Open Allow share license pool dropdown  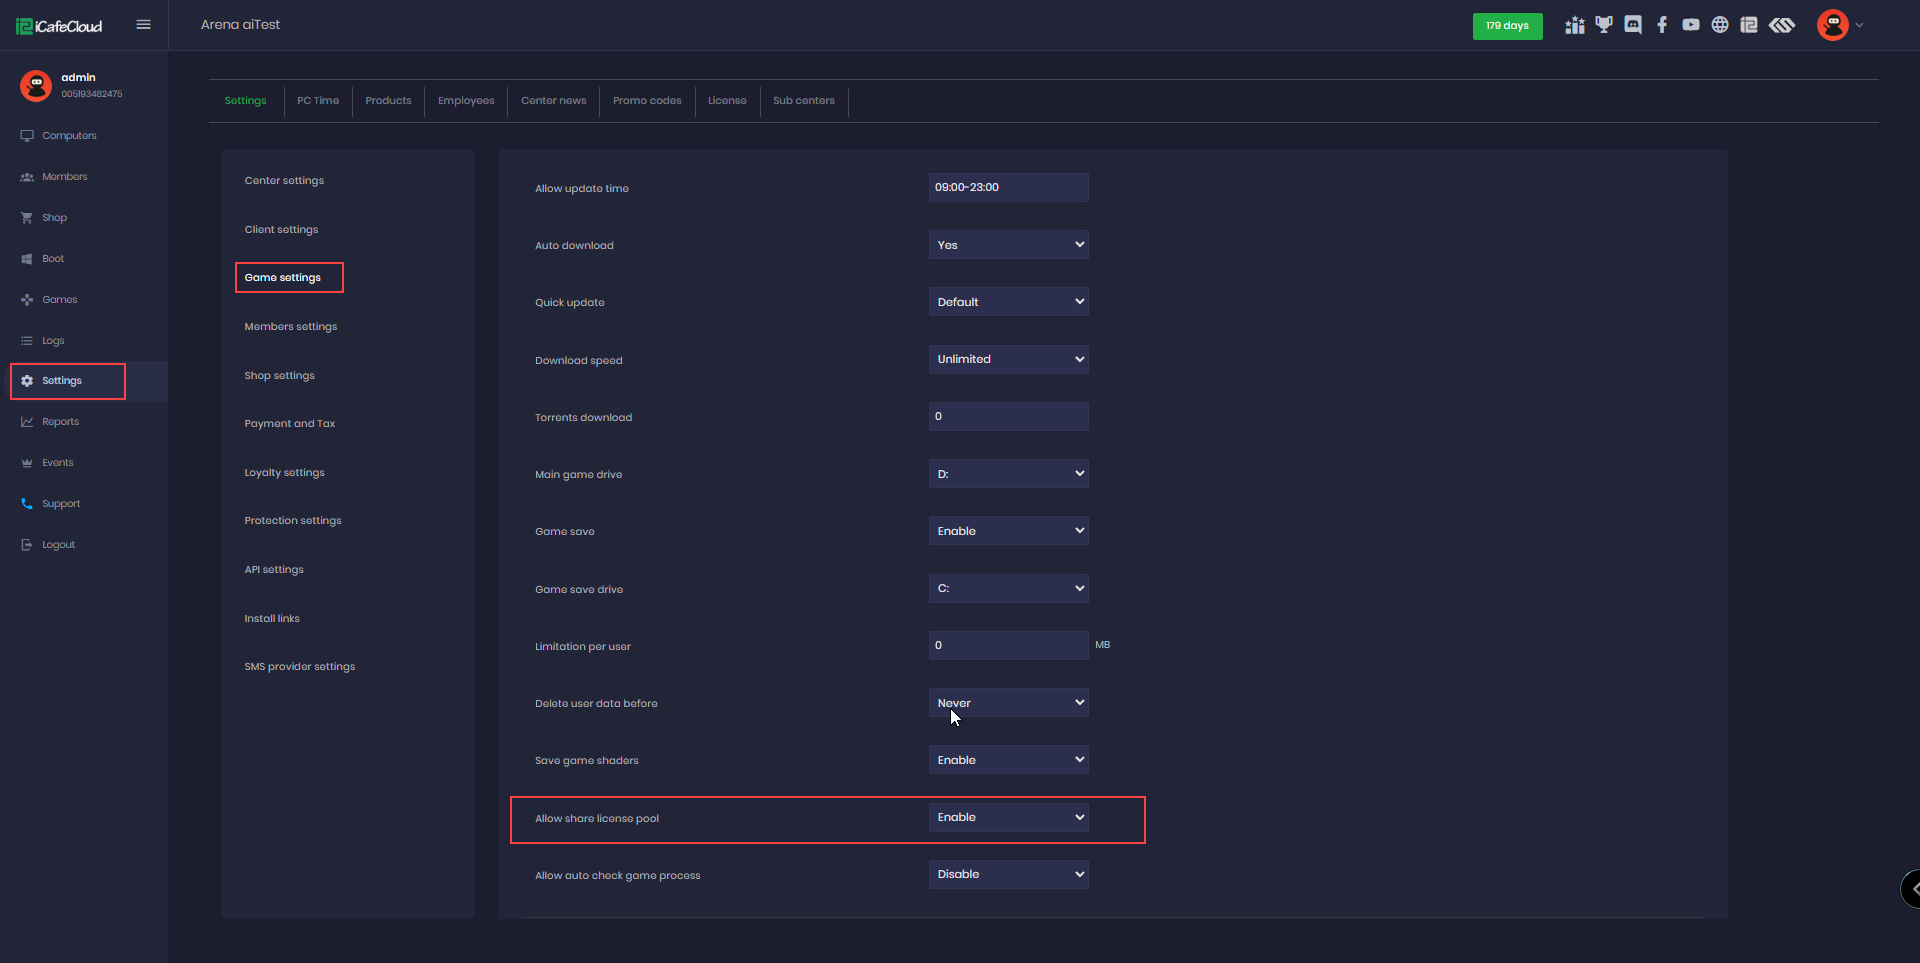click(1008, 817)
